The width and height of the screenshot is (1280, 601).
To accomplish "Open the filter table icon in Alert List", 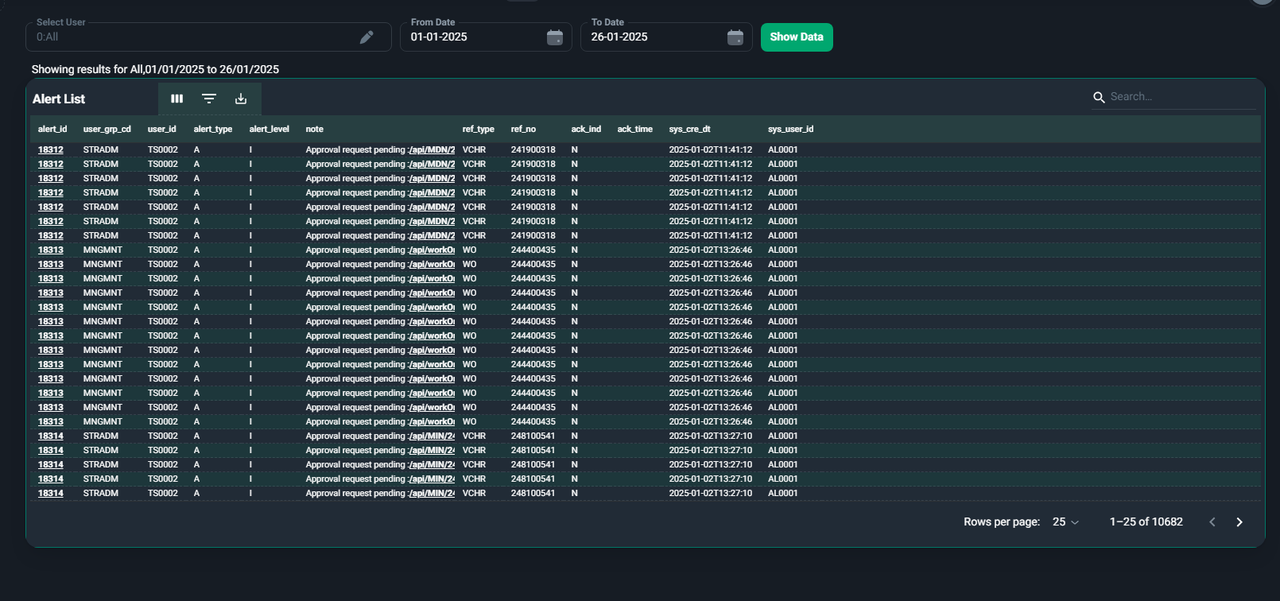I will click(209, 99).
